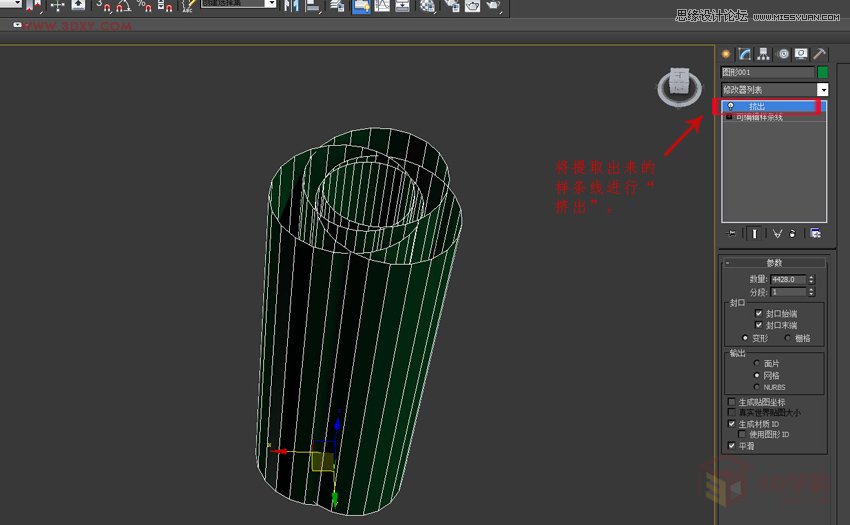Viewport: 850px width, 525px height.
Task: Open the Create panel sun icon
Action: pos(726,54)
